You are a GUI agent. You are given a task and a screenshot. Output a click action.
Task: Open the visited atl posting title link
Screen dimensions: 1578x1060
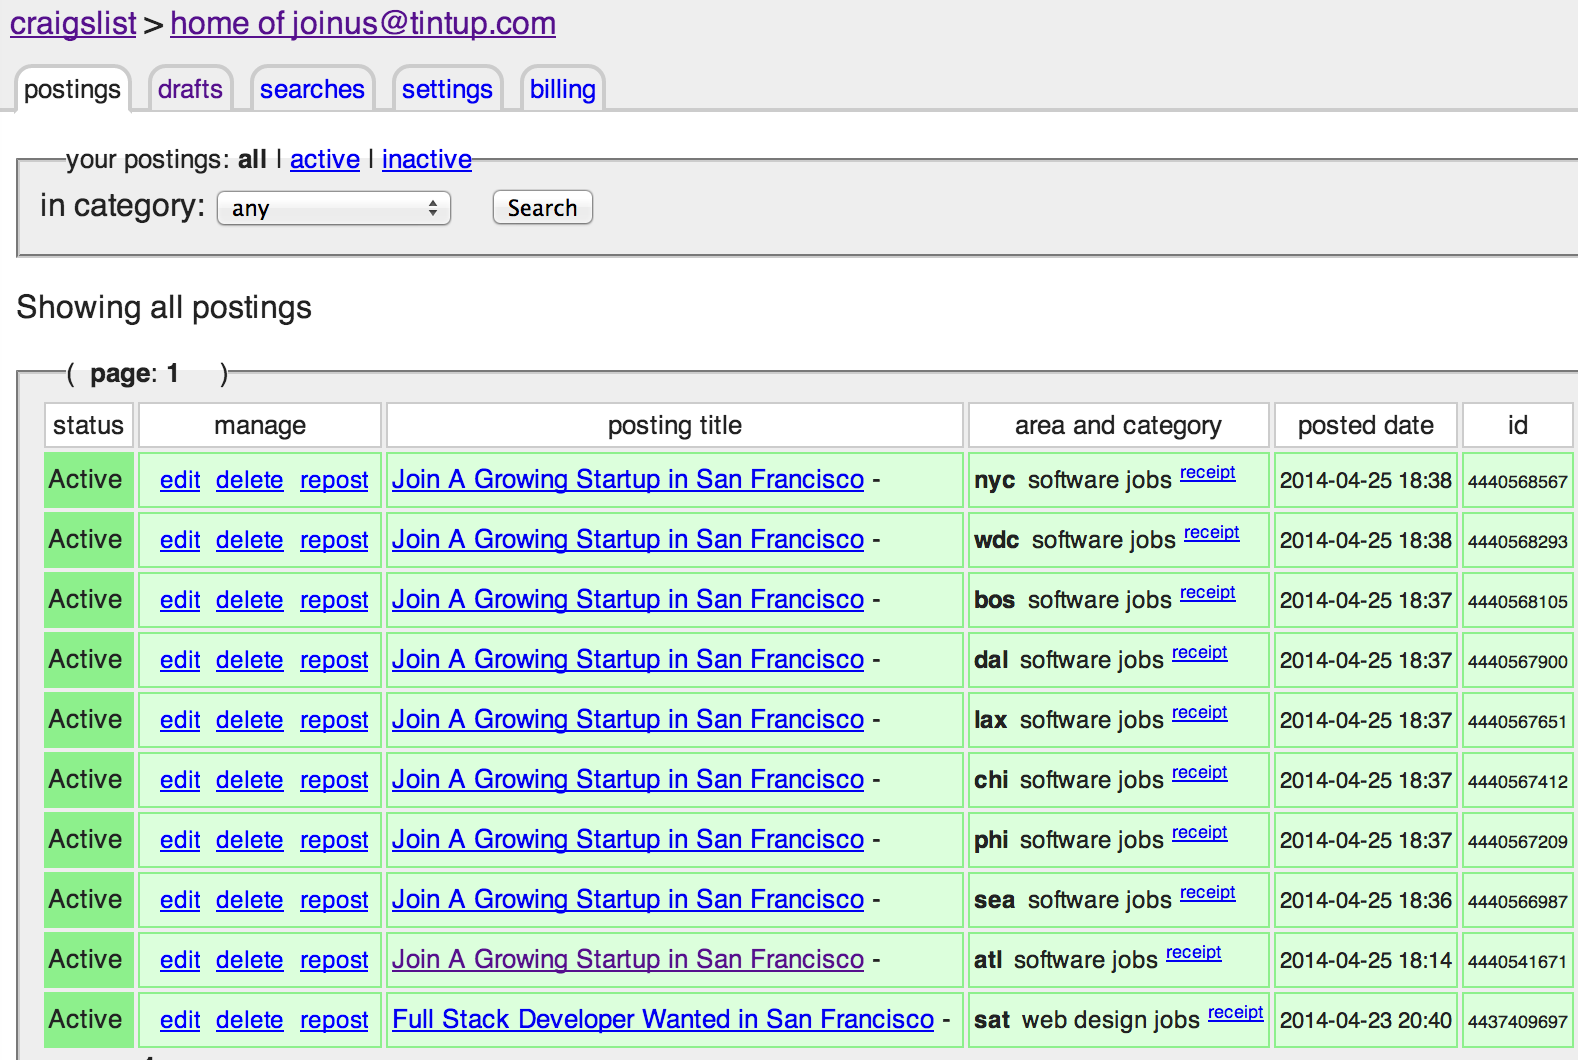[x=628, y=959]
